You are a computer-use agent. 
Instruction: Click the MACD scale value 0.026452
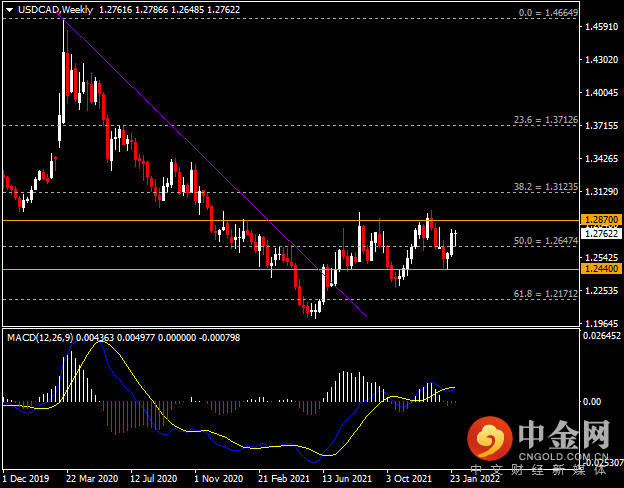(602, 336)
